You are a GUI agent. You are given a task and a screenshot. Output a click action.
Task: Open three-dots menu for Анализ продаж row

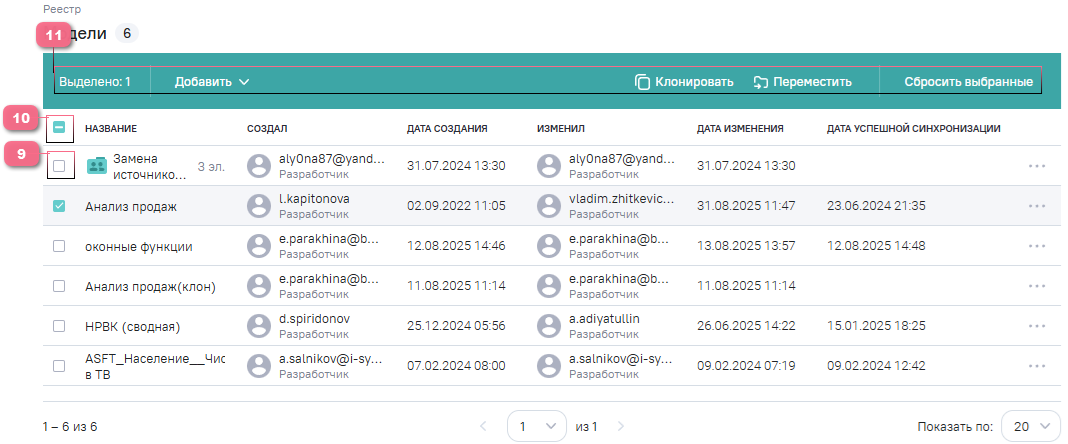click(1036, 206)
